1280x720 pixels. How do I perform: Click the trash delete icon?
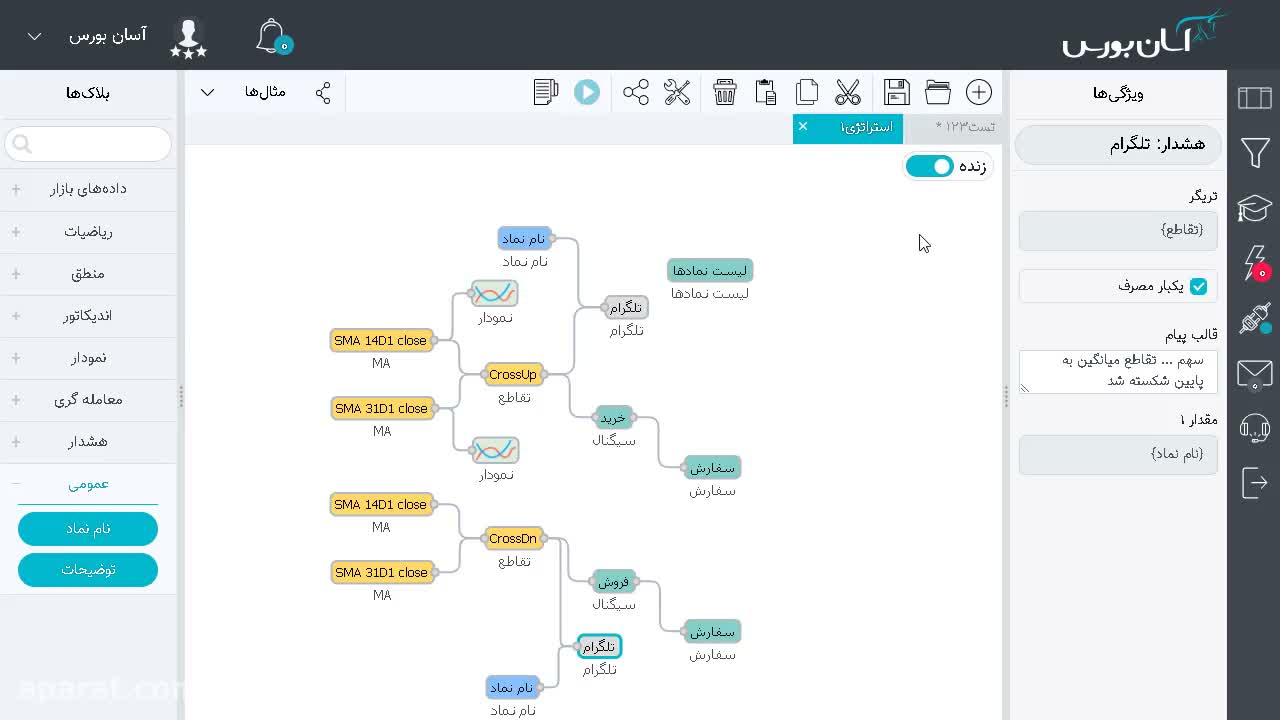click(x=725, y=92)
